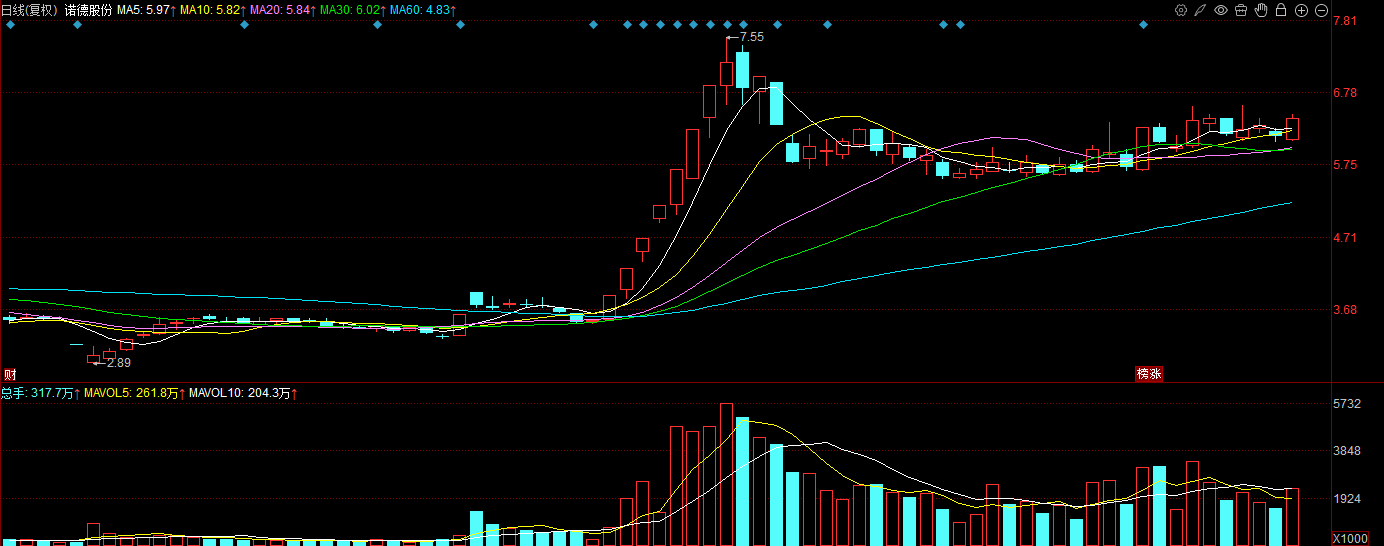The width and height of the screenshot is (1384, 546).
Task: Toggle the chart lock icon
Action: click(1281, 10)
